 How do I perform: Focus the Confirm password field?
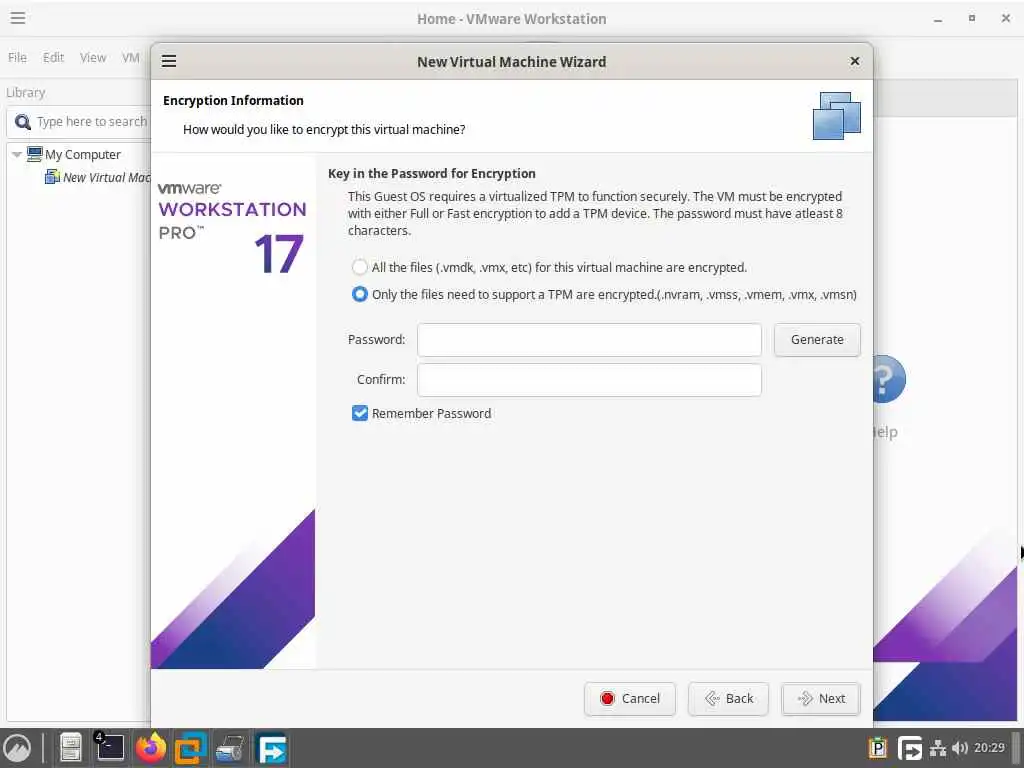pyautogui.click(x=589, y=380)
